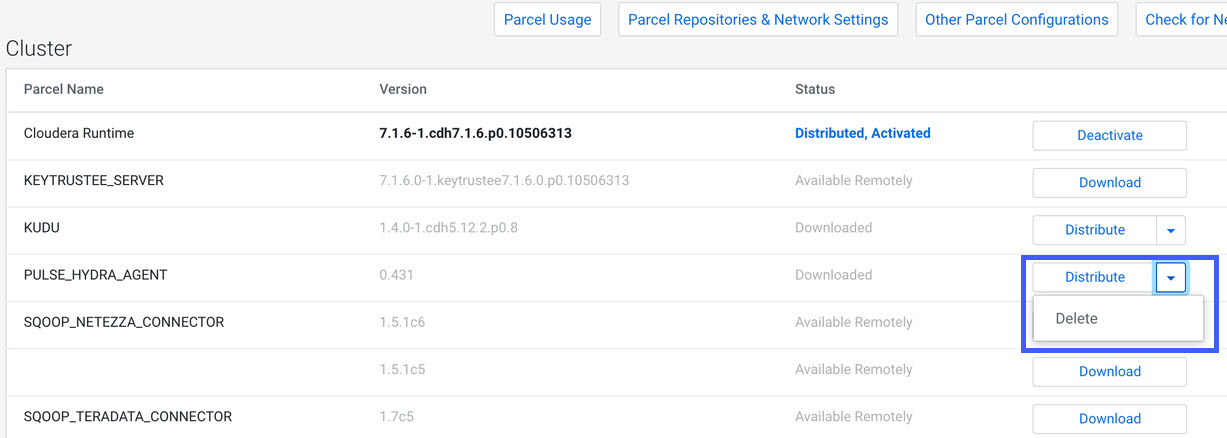Click the 1.7c5 version value
This screenshot has width=1227, height=438.
(396, 416)
